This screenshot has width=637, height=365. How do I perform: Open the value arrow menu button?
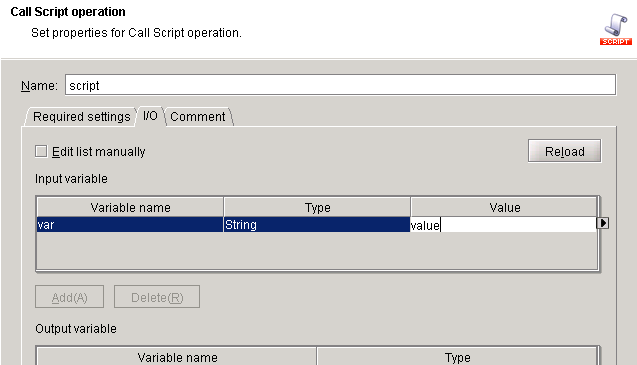(x=602, y=223)
